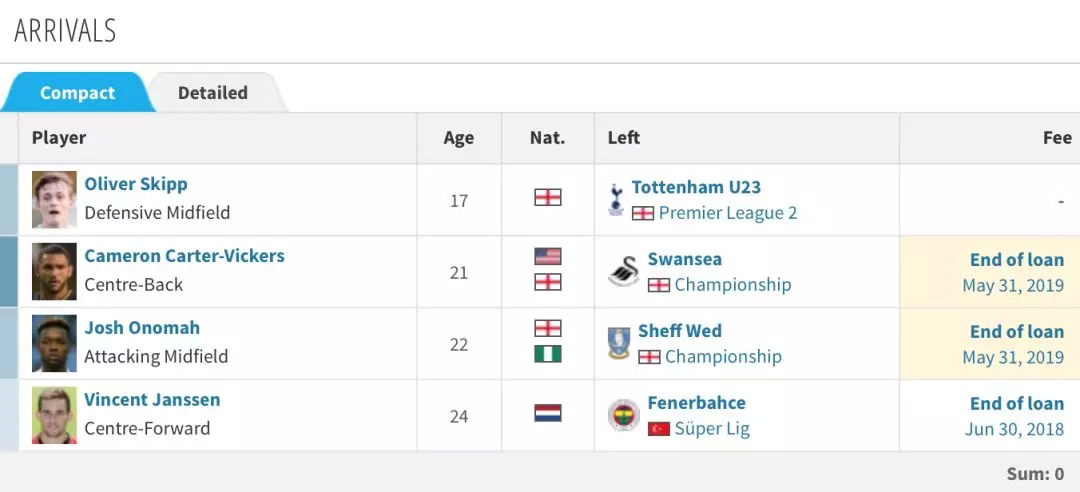Click Vincent Janssen's End of loan fee
The image size is (1080, 492).
1016,404
